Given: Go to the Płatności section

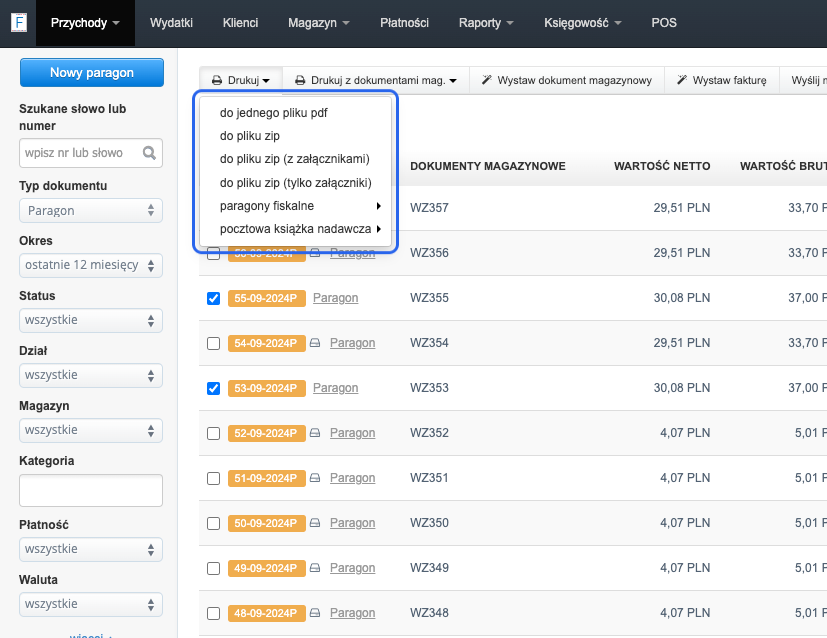Looking at the screenshot, I should (x=404, y=23).
